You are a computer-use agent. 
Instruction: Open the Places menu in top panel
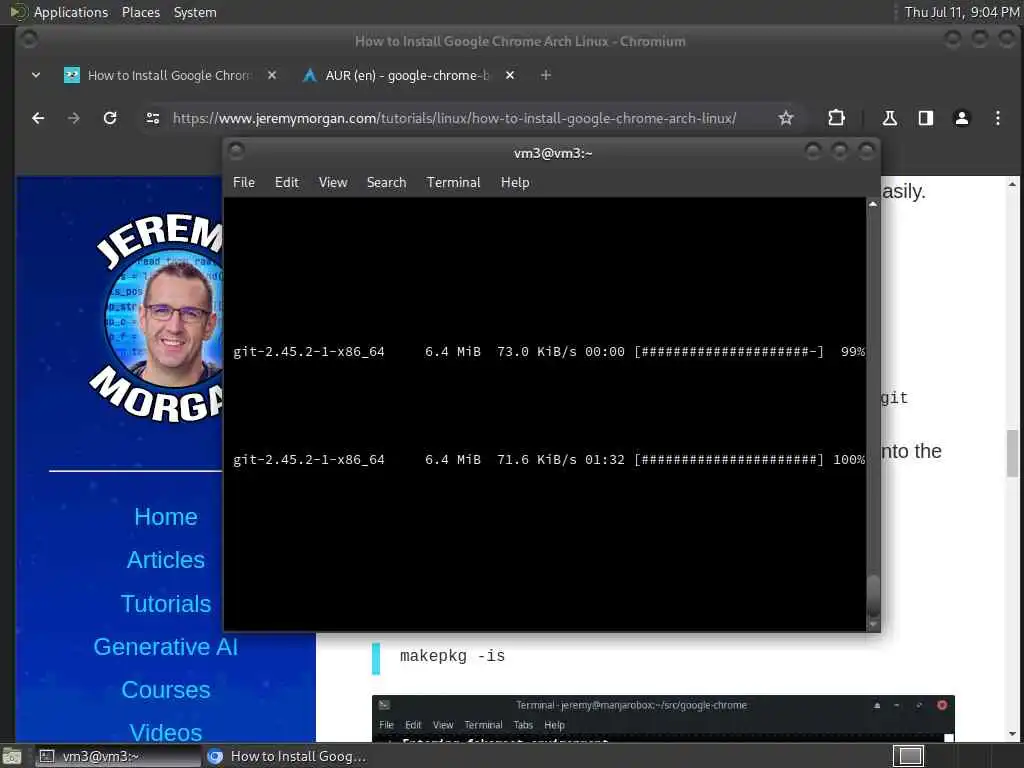tap(140, 12)
